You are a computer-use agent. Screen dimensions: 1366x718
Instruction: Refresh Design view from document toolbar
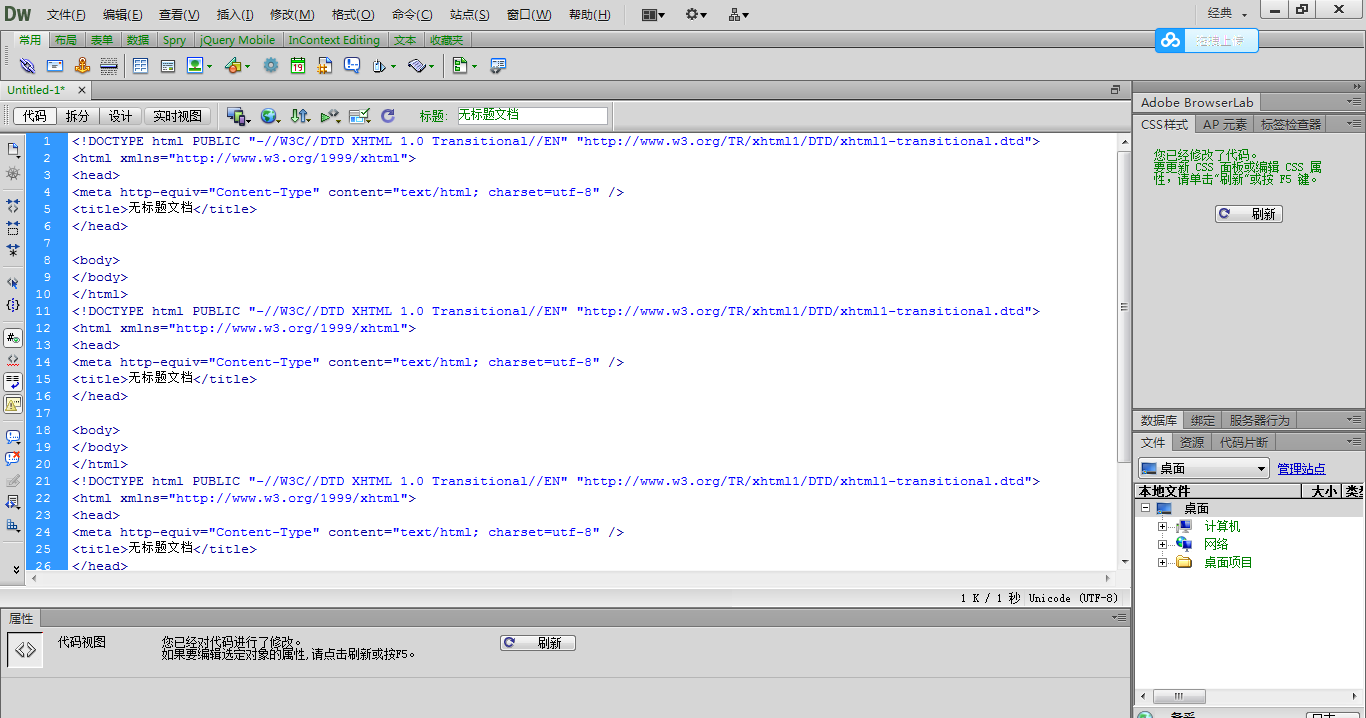tap(388, 116)
